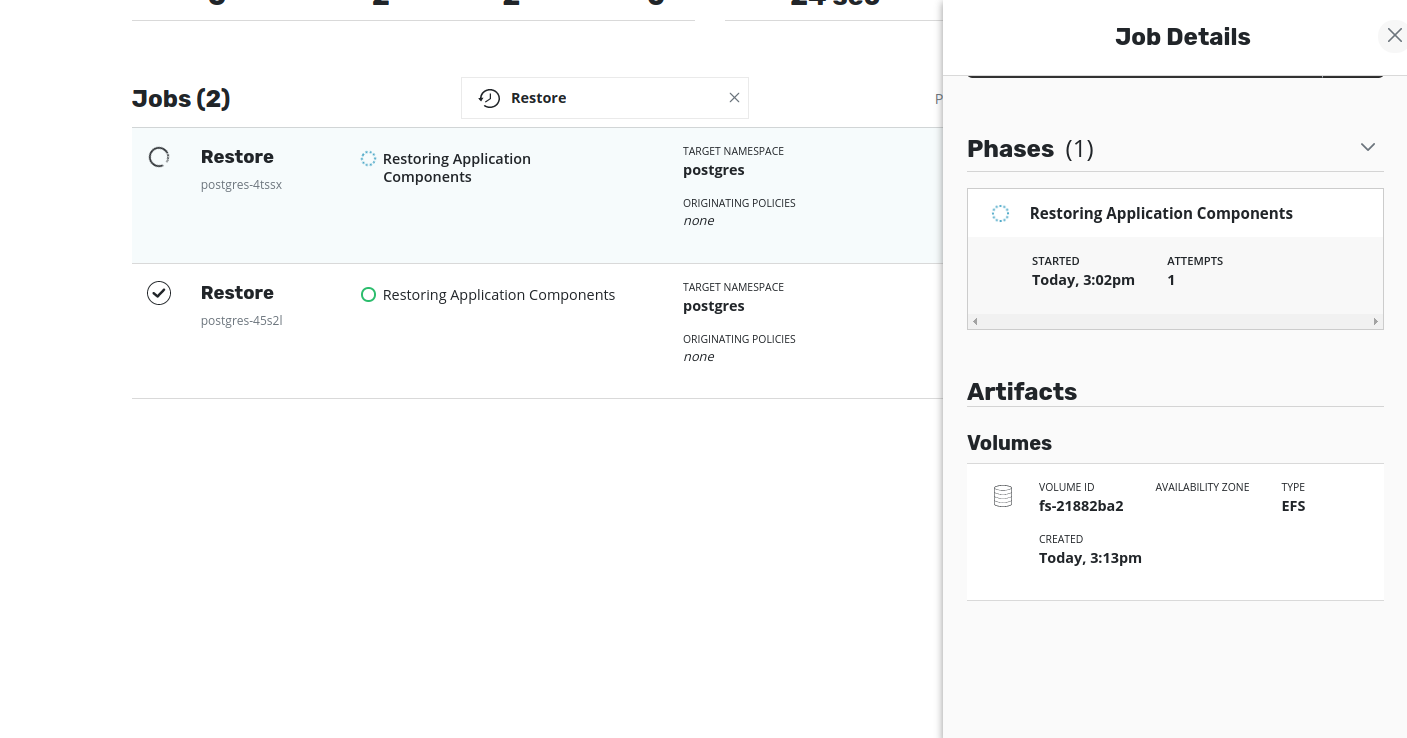Screen dimensions: 1407x738
Task: Click the phase card horizontal scrollbar track
Action: click(x=1175, y=322)
